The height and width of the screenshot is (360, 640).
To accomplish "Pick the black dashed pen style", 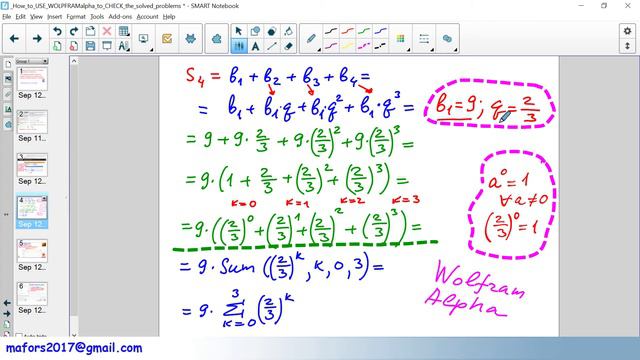I will (380, 46).
